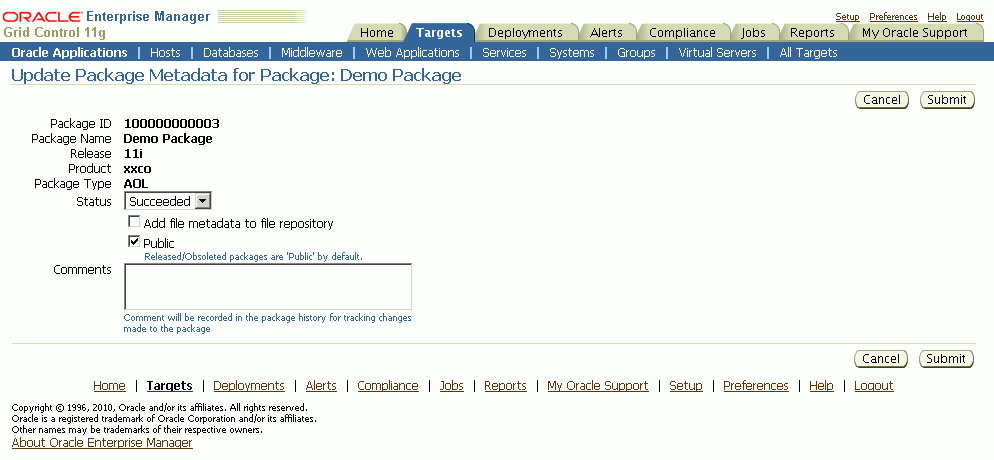Go to the Compliance tab
This screenshot has height=460, width=994.
682,32
